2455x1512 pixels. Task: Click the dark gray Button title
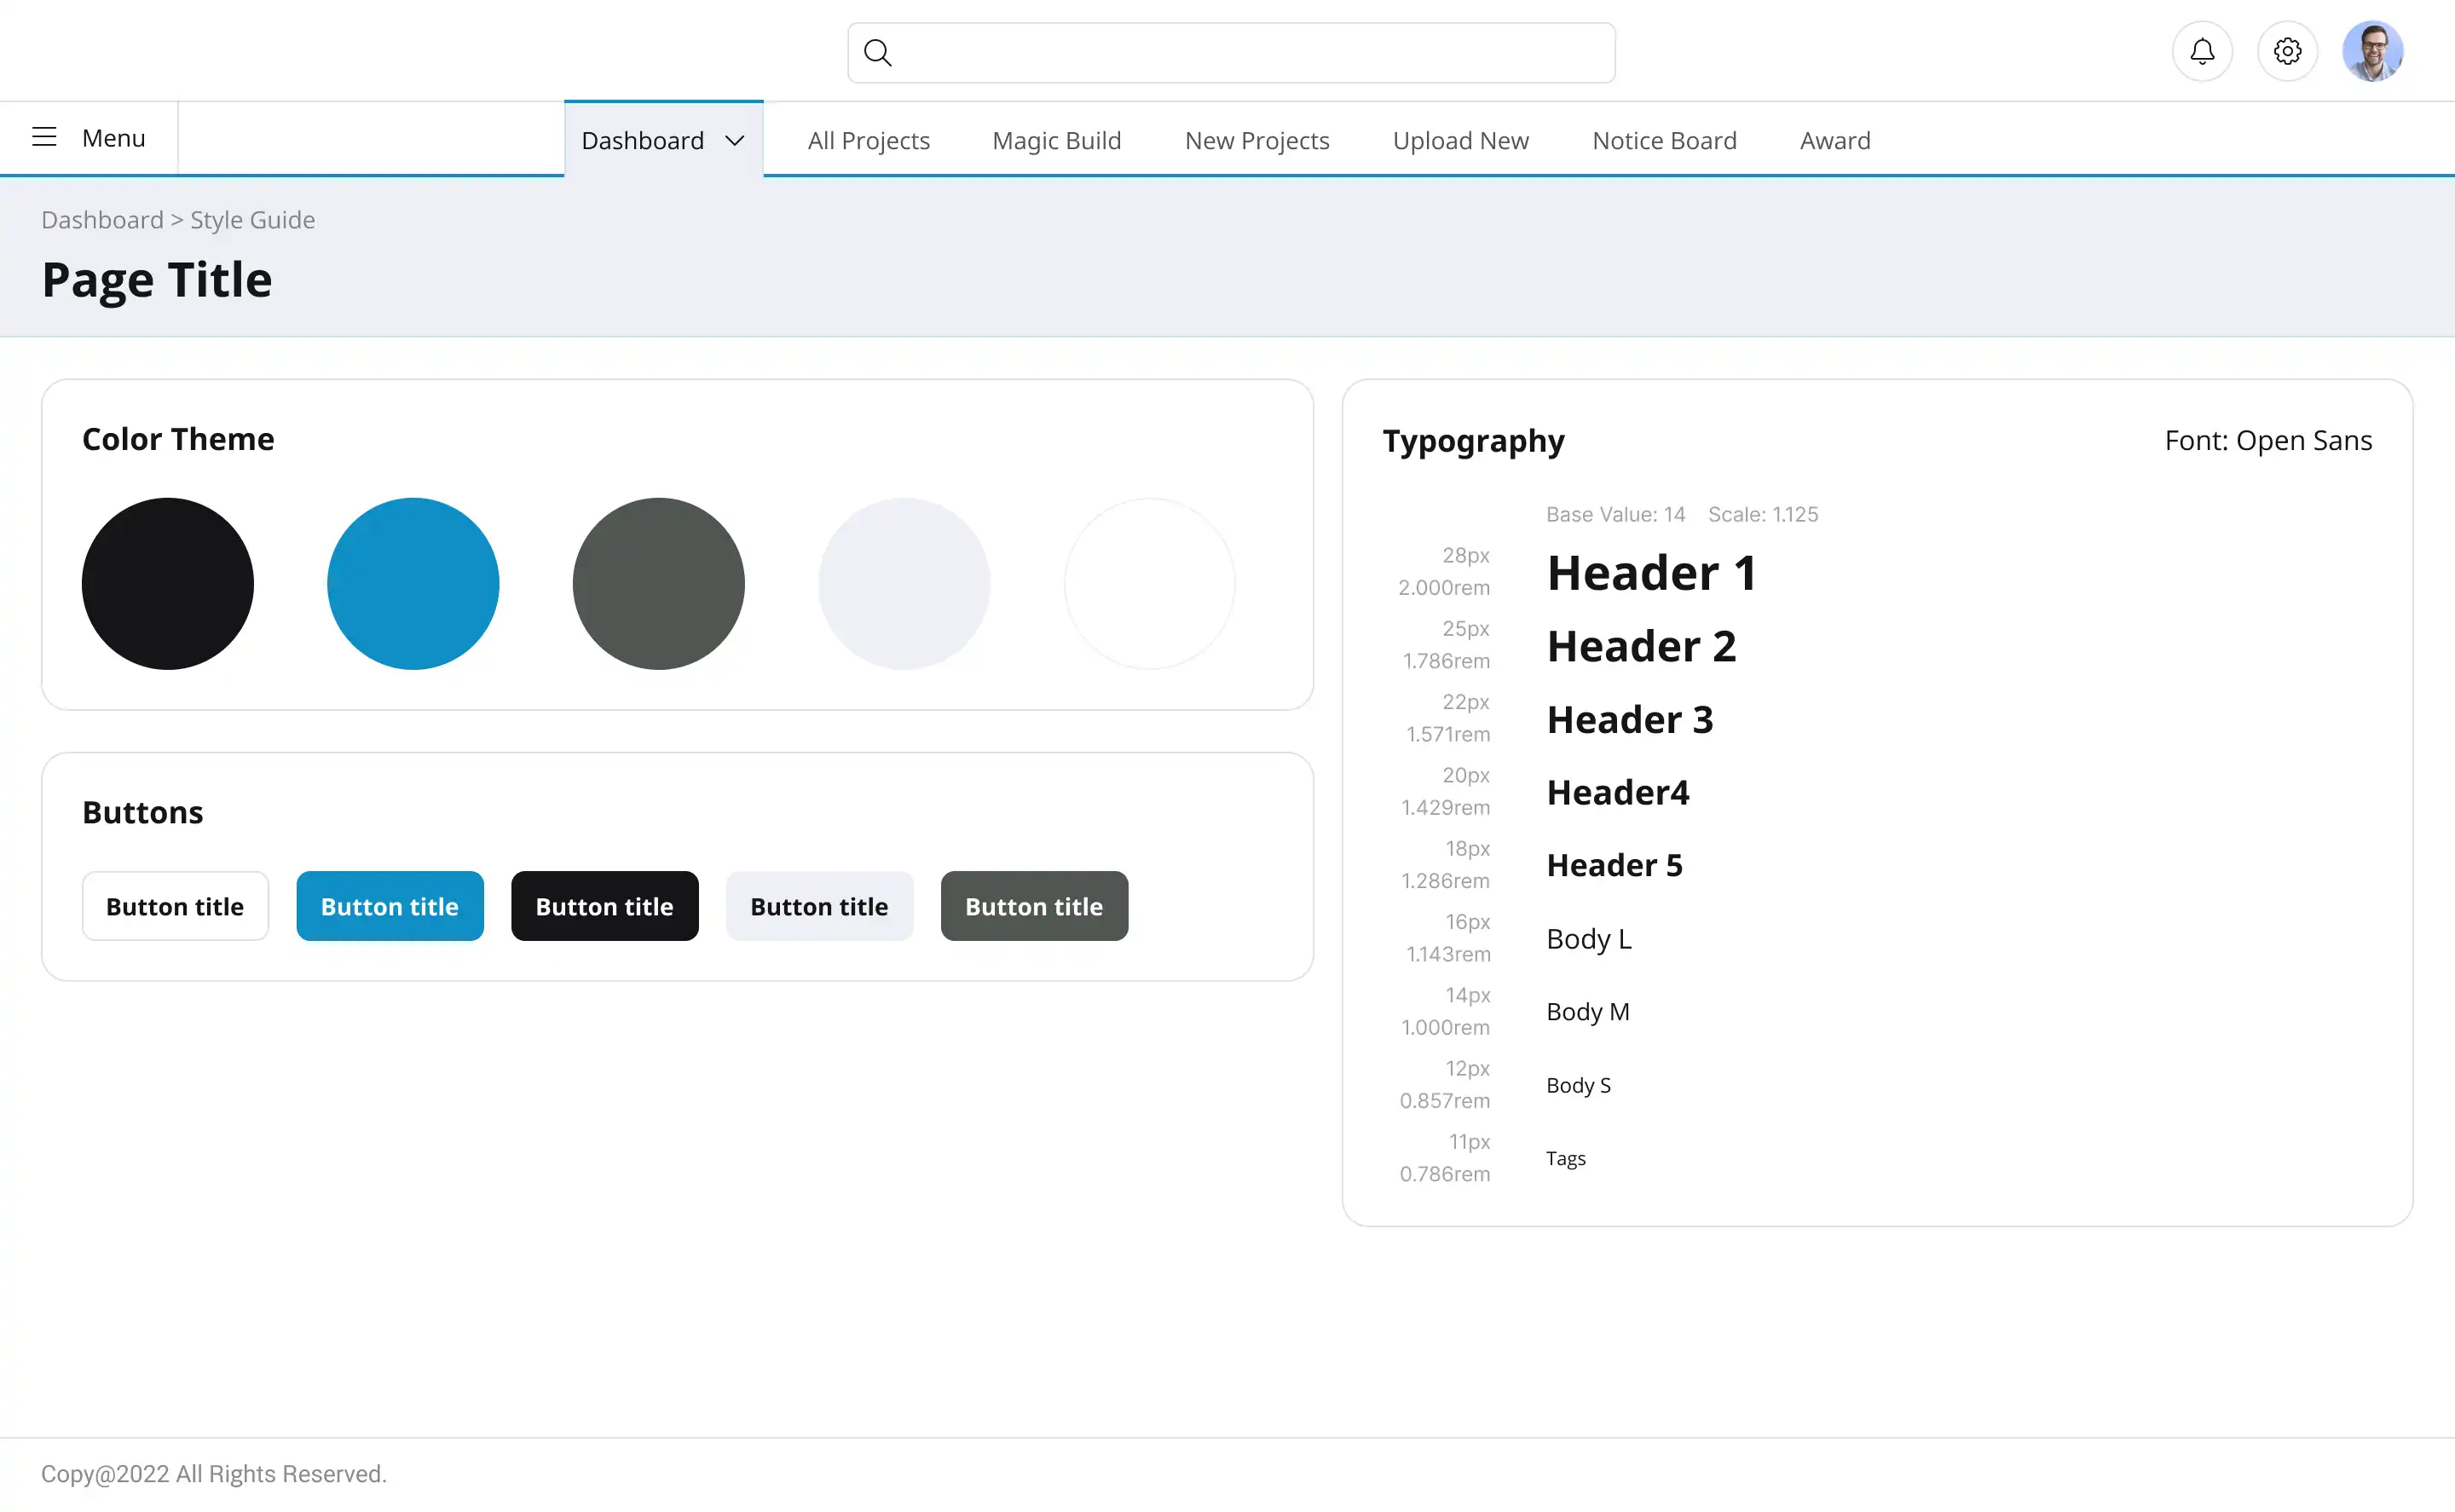point(1034,906)
